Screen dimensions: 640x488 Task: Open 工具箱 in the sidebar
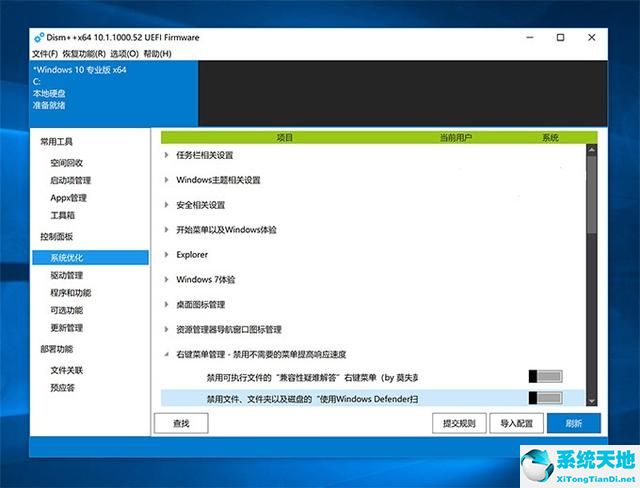coord(62,215)
